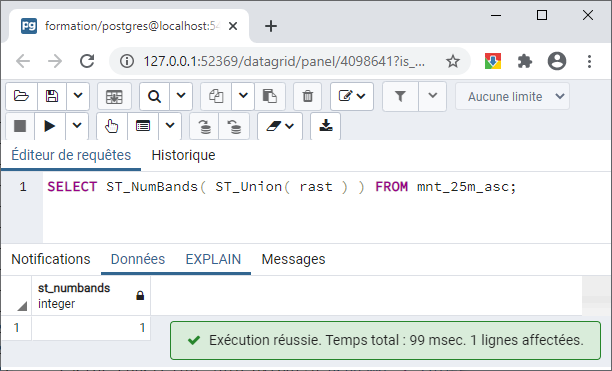Click the Commit database icon
The image size is (612, 371).
(205, 126)
